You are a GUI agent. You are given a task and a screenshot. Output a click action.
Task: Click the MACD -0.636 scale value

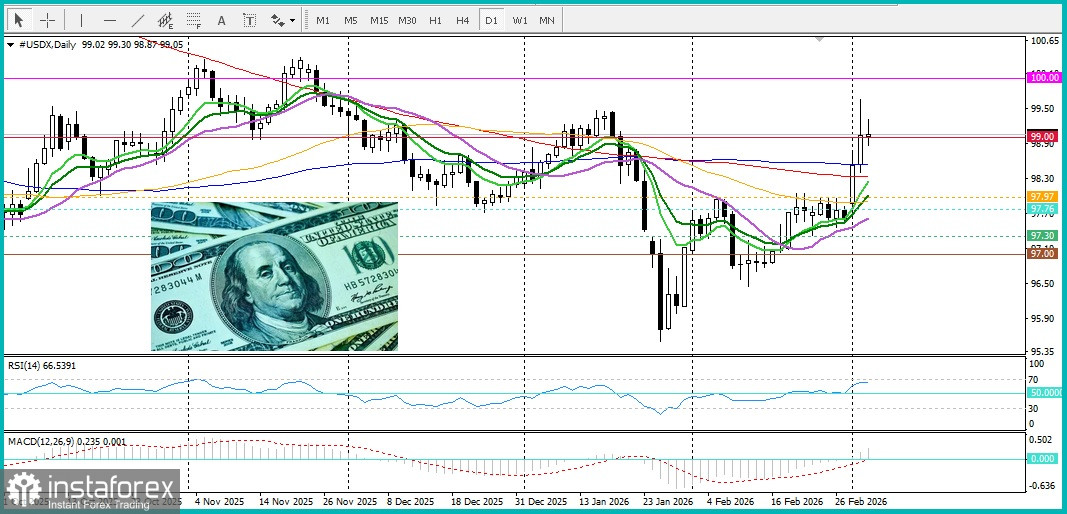pyautogui.click(x=1043, y=485)
